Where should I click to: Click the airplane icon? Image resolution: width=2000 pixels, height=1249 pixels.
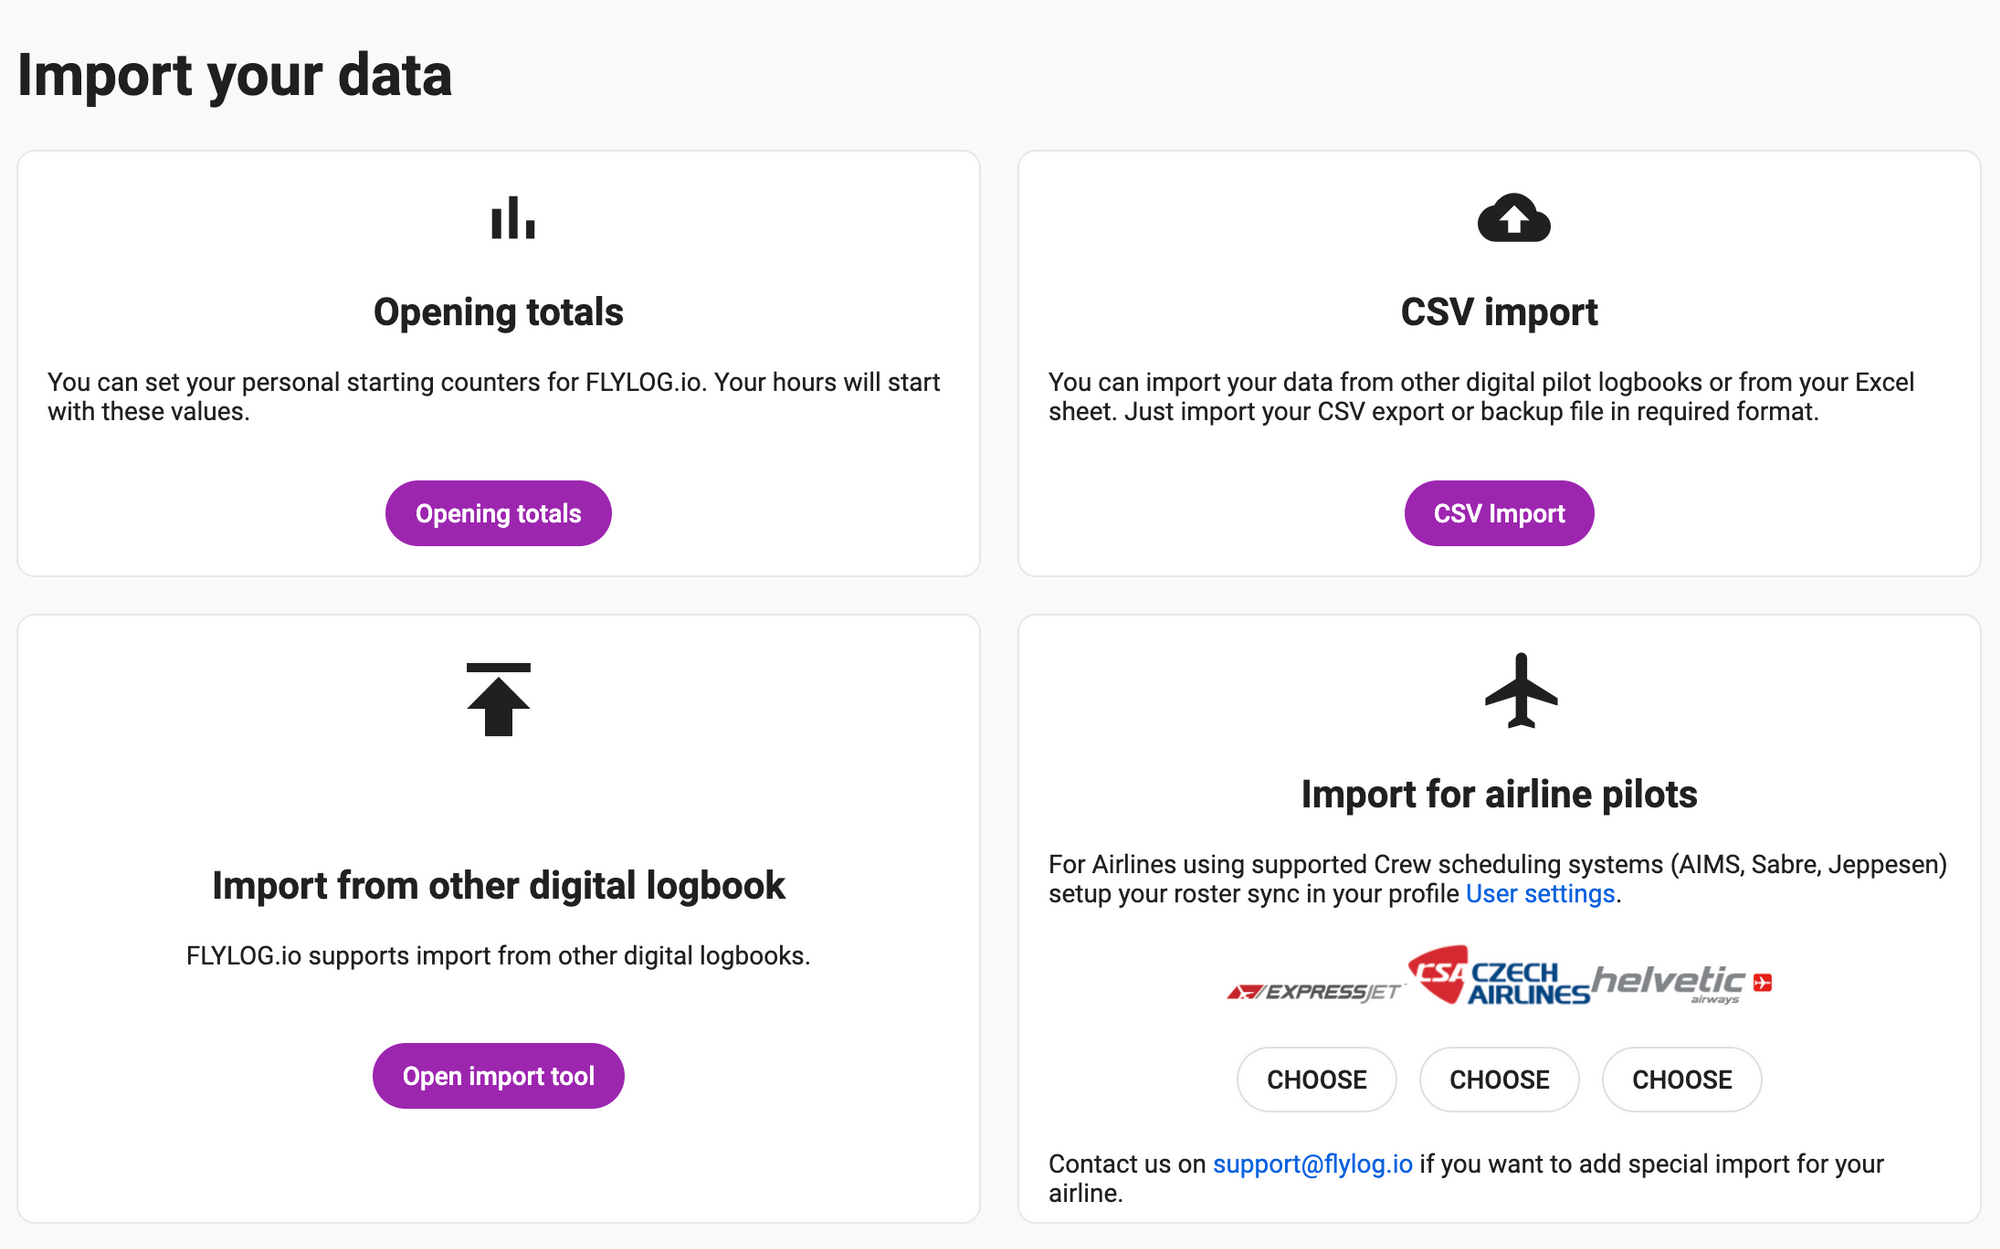pyautogui.click(x=1521, y=691)
